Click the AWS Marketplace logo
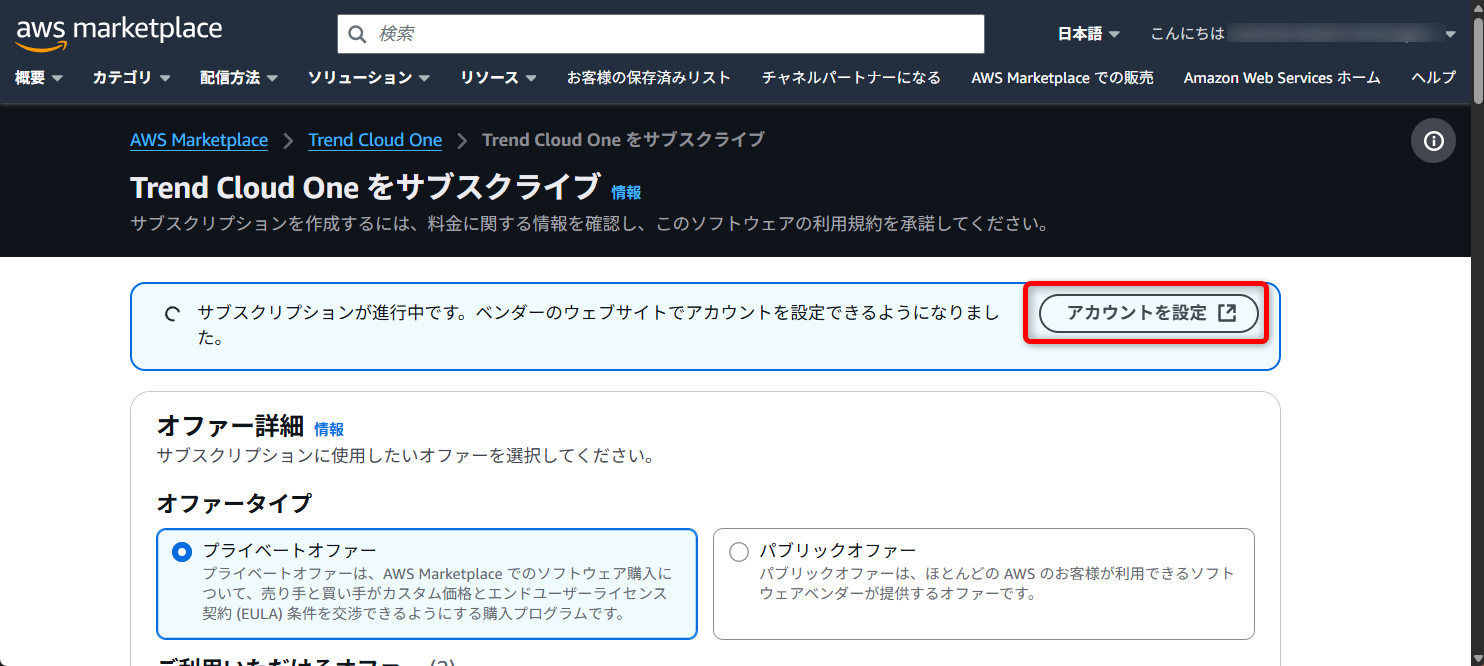The width and height of the screenshot is (1484, 666). [x=119, y=33]
